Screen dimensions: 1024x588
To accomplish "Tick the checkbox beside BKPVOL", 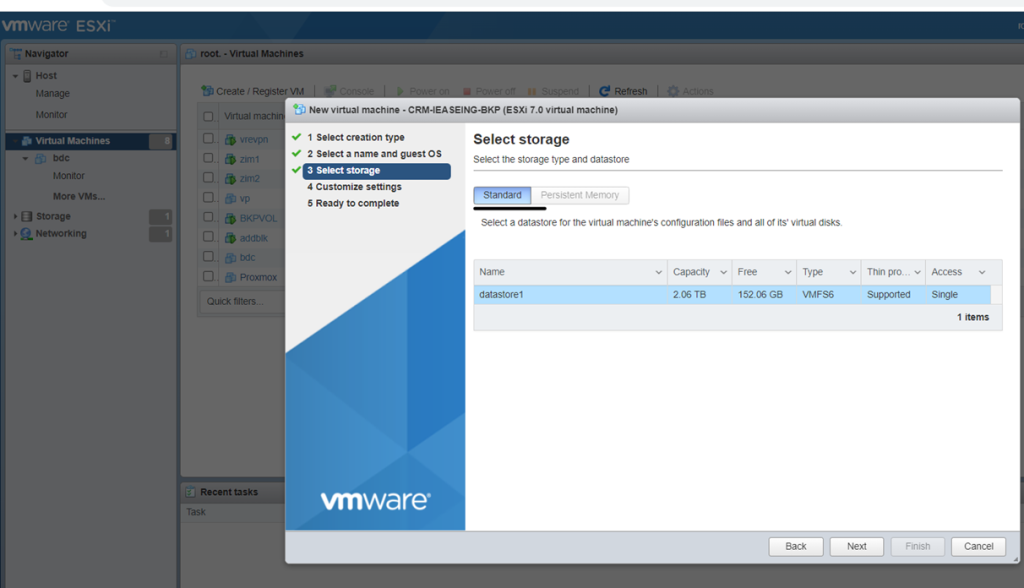I will pyautogui.click(x=209, y=218).
